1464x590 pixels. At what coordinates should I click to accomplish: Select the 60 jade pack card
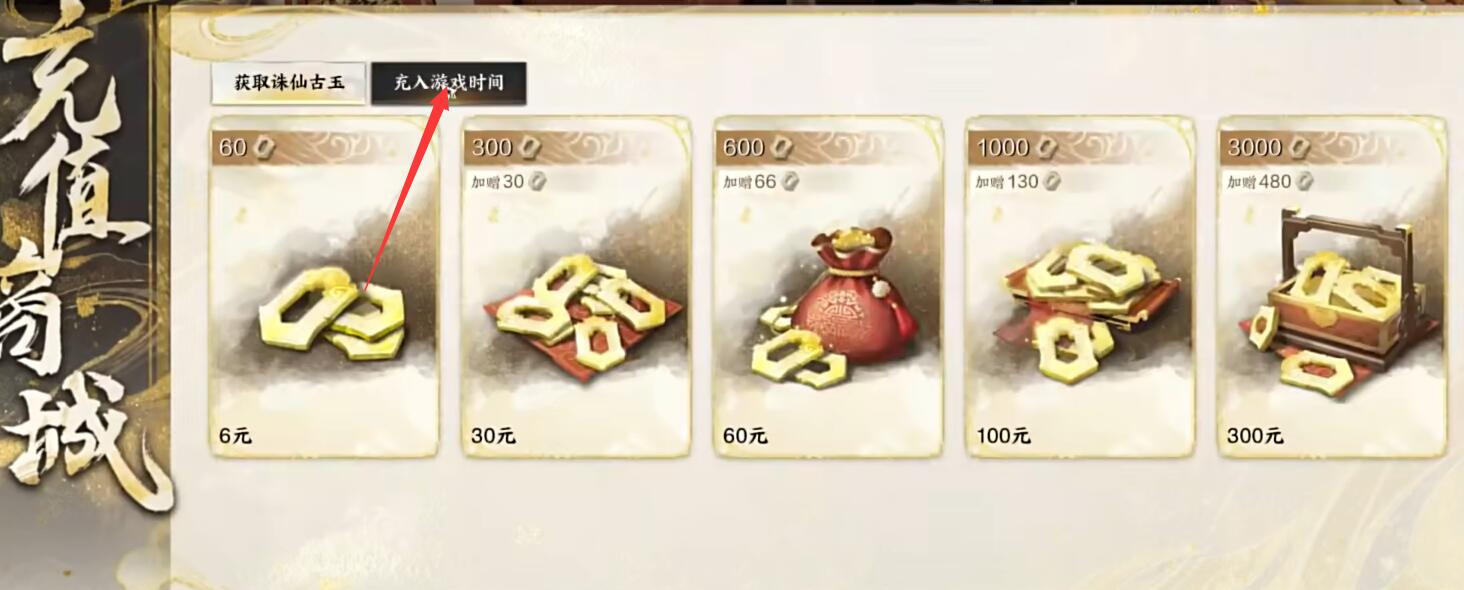(x=324, y=287)
